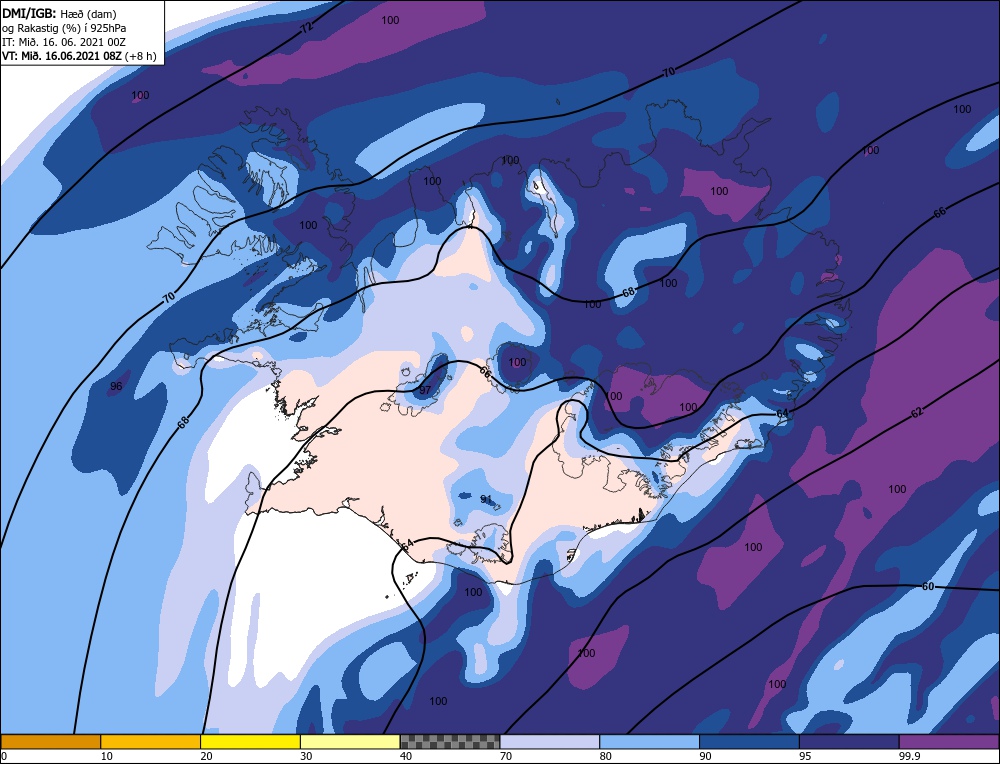The height and width of the screenshot is (764, 1000).
Task: Click the medium blue 90–95 legend swatch
Action: 749,741
